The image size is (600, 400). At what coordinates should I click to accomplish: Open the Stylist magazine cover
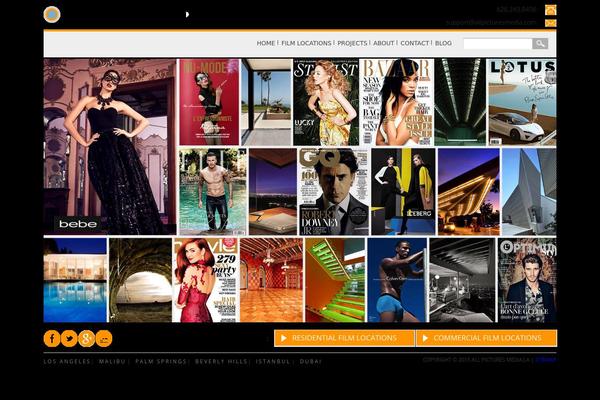[326, 102]
